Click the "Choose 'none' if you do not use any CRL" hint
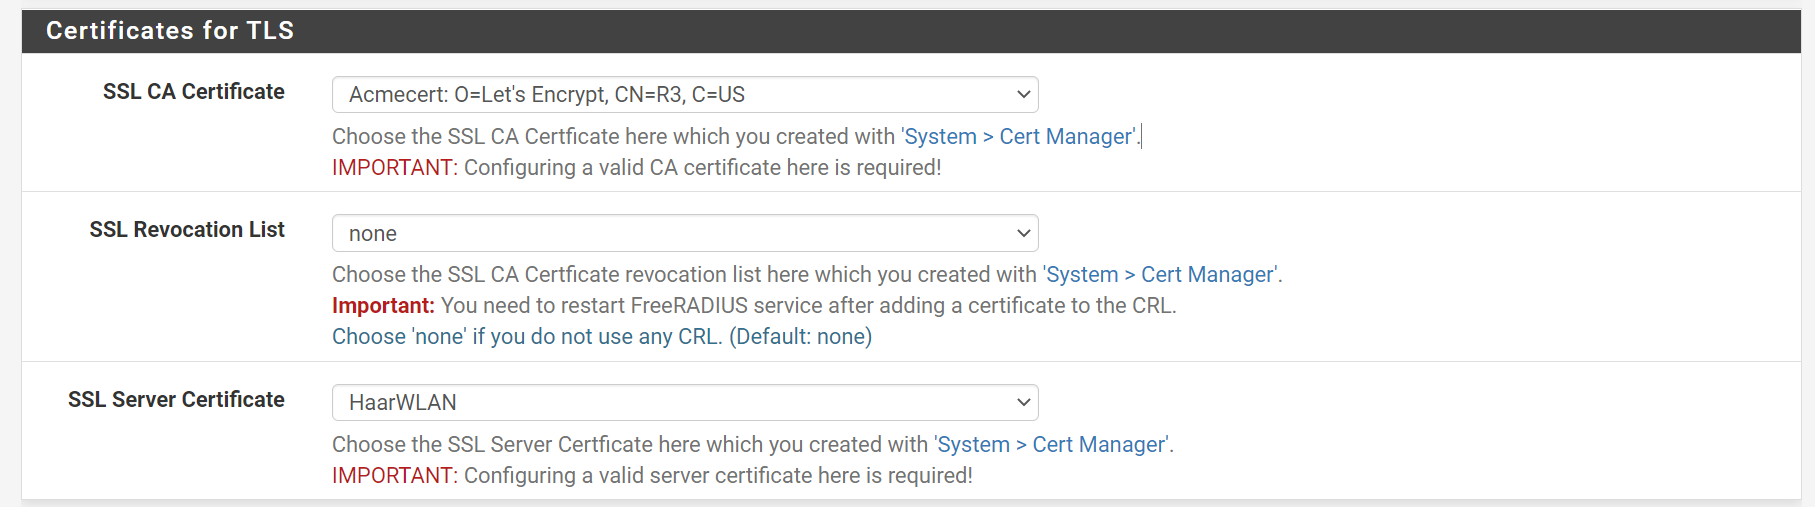Viewport: 1815px width, 507px height. click(602, 336)
